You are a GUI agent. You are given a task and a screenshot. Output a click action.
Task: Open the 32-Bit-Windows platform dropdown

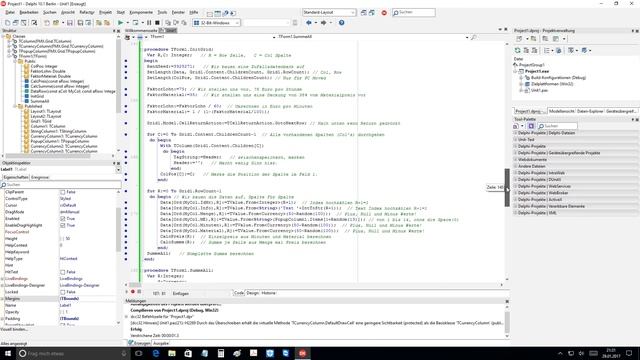[216, 23]
